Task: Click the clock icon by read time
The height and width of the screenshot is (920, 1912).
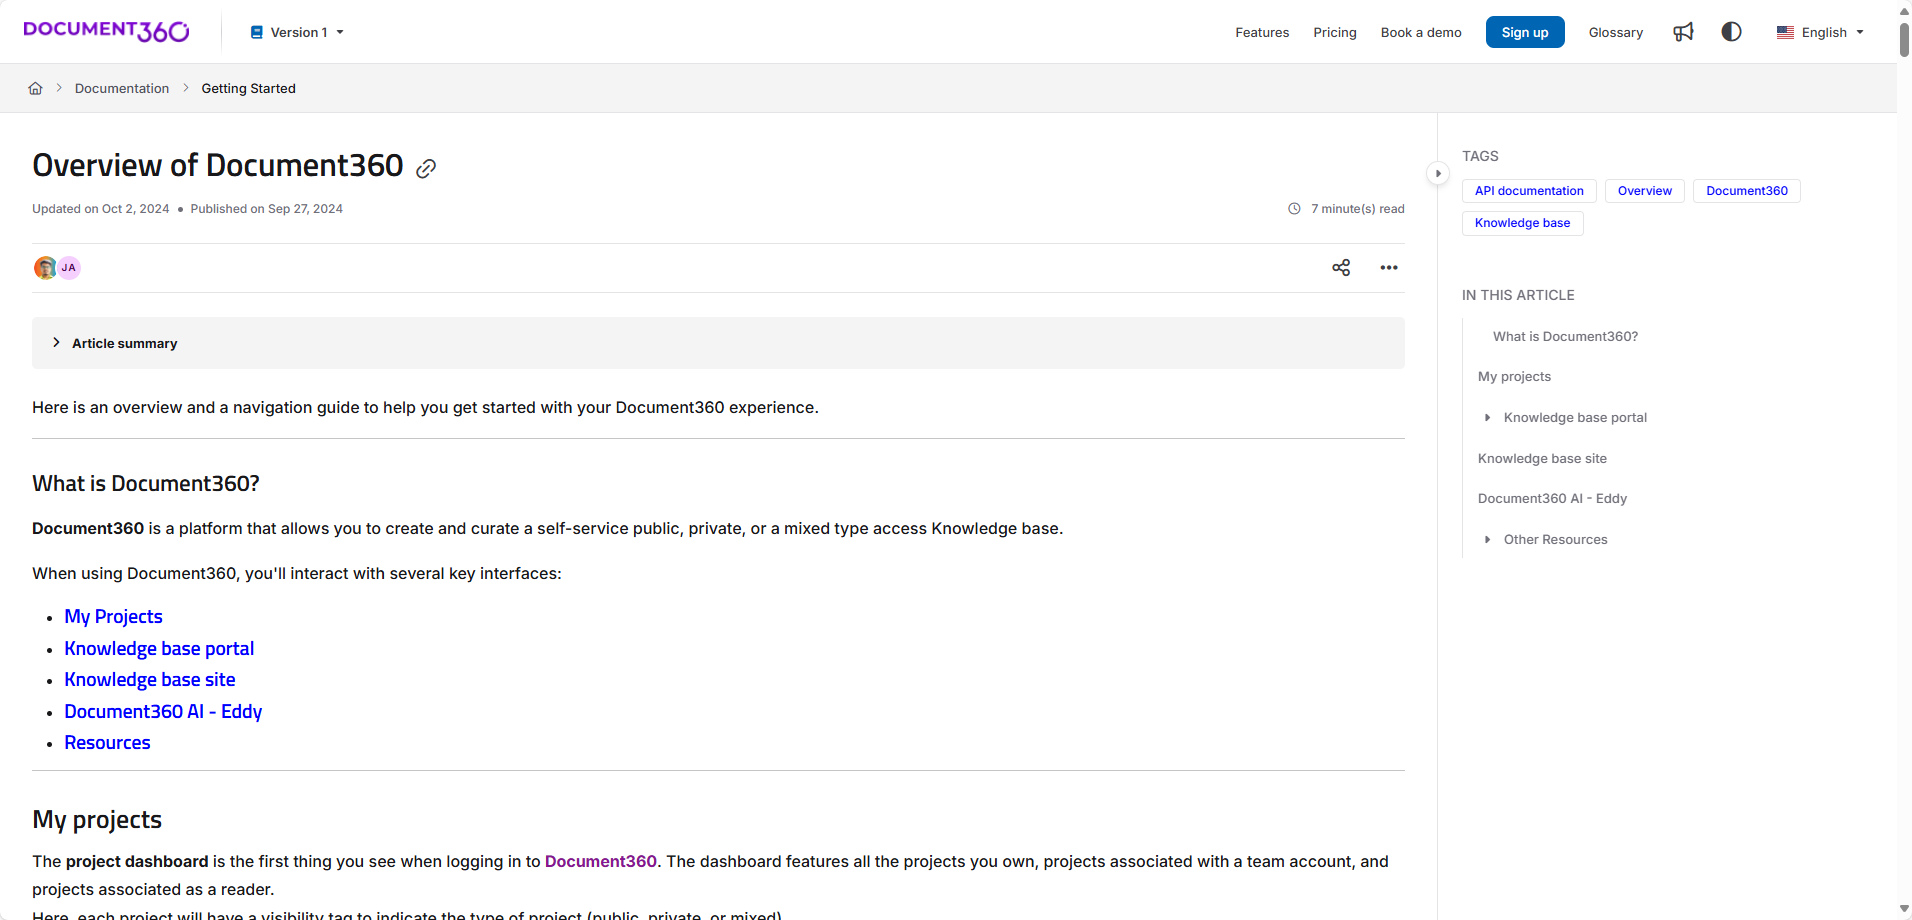Action: click(1294, 209)
